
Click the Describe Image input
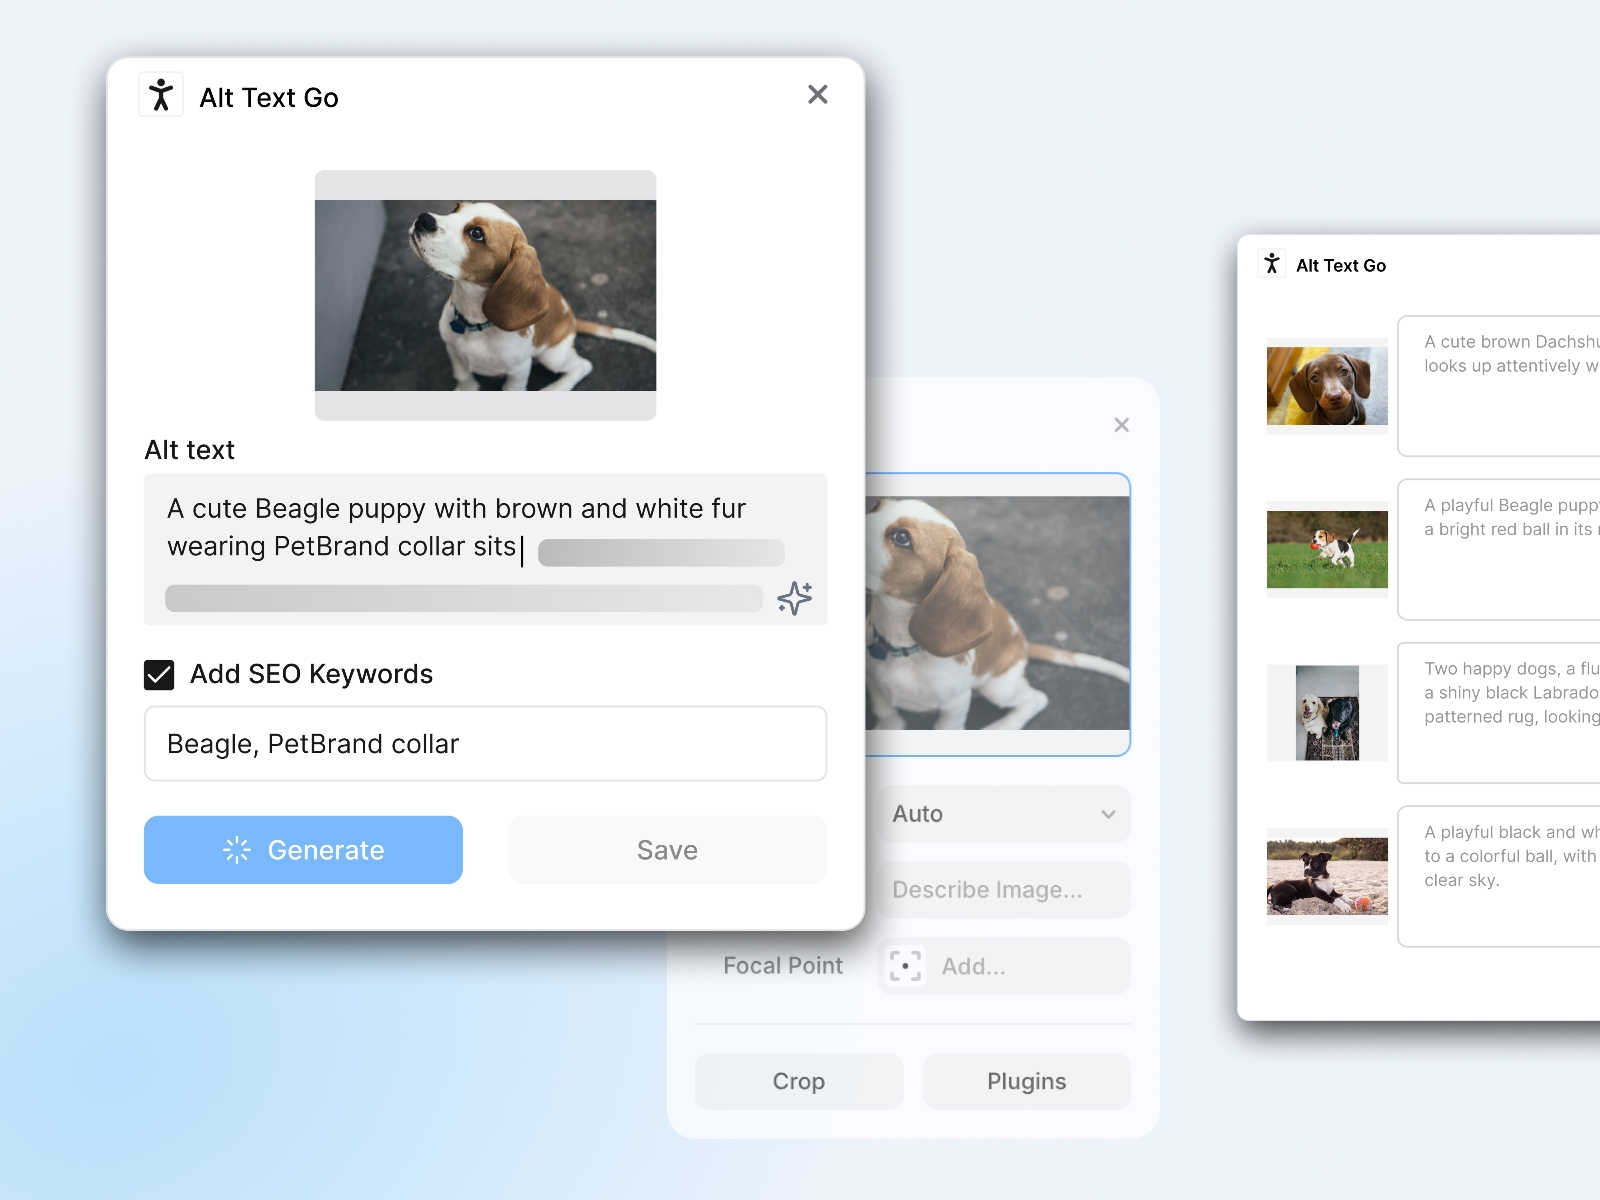coord(1003,889)
